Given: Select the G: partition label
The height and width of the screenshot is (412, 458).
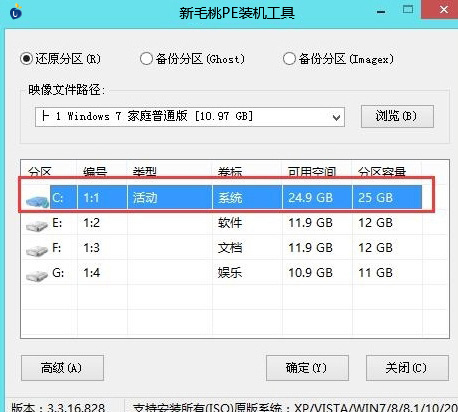Looking at the screenshot, I should [58, 273].
